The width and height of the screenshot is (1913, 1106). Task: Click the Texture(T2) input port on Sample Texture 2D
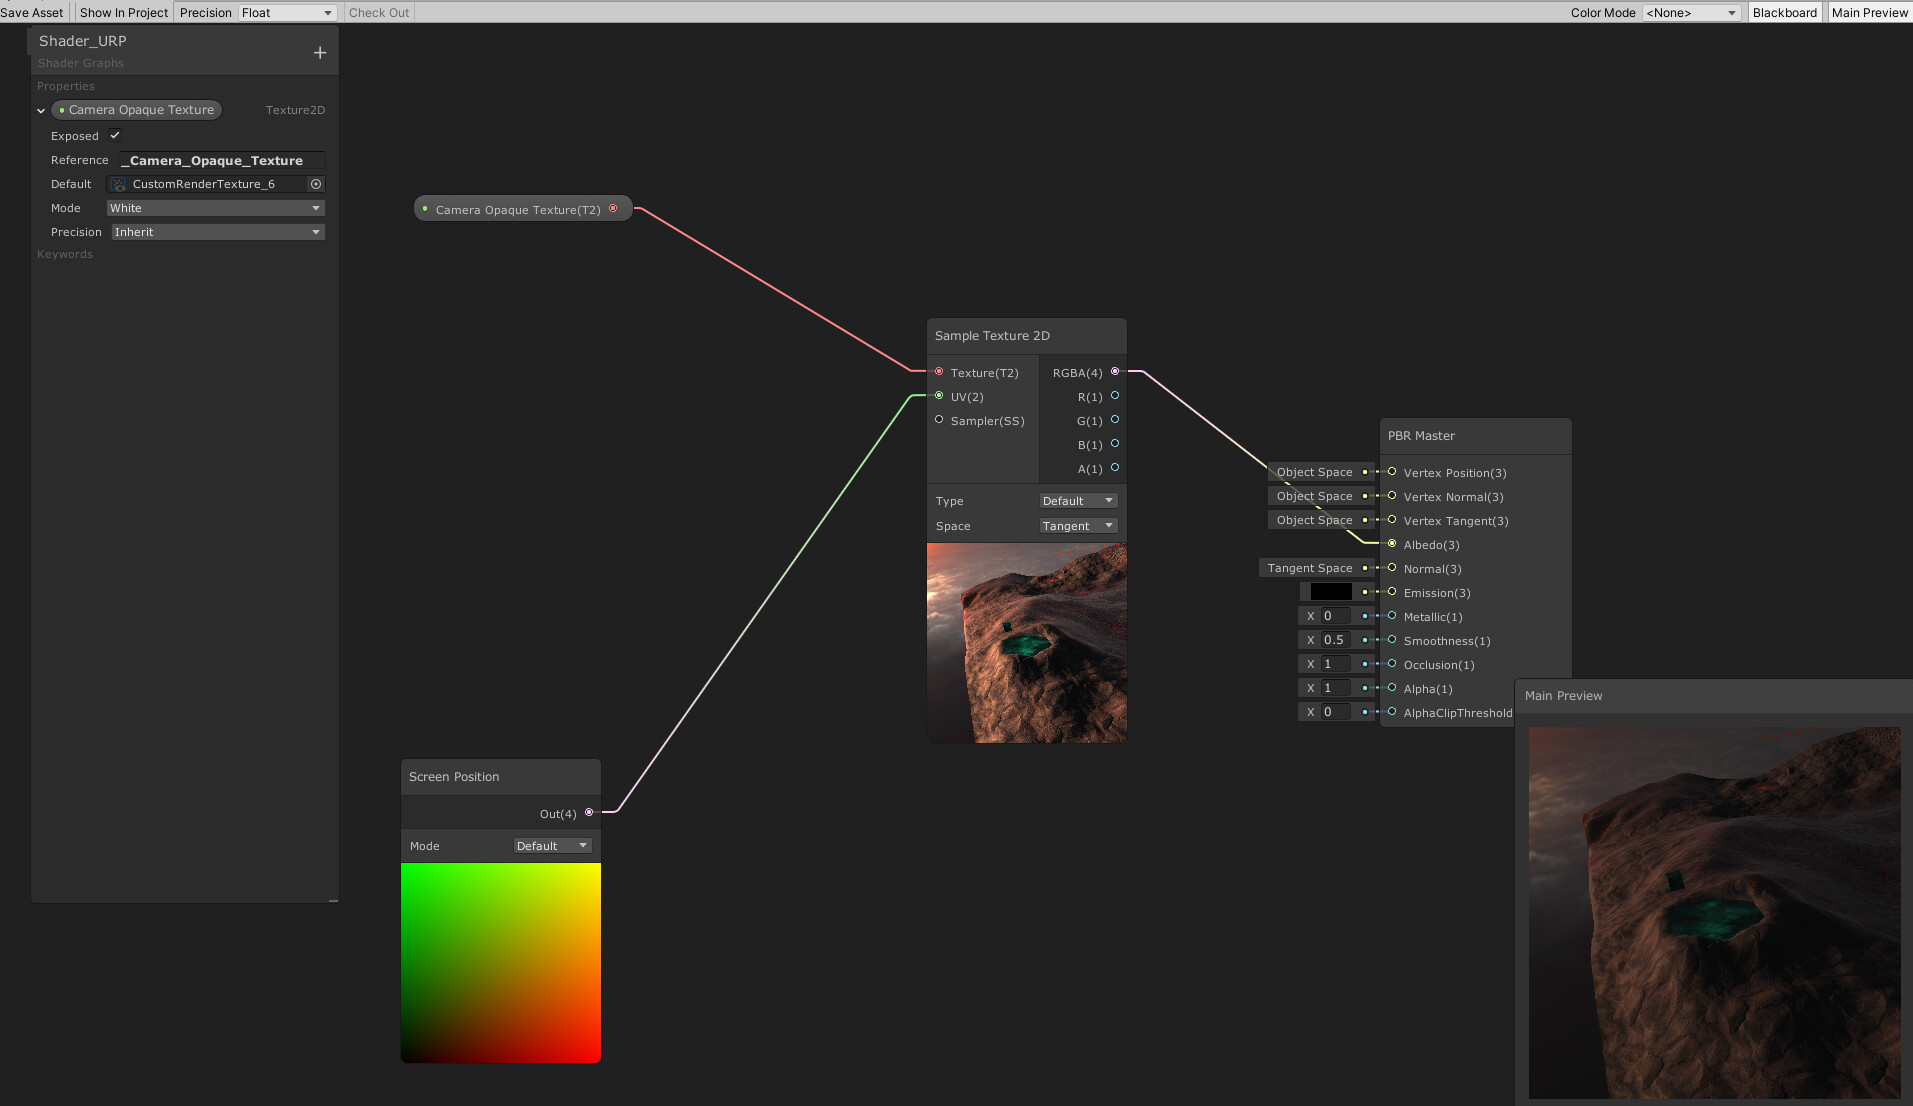pyautogui.click(x=939, y=371)
